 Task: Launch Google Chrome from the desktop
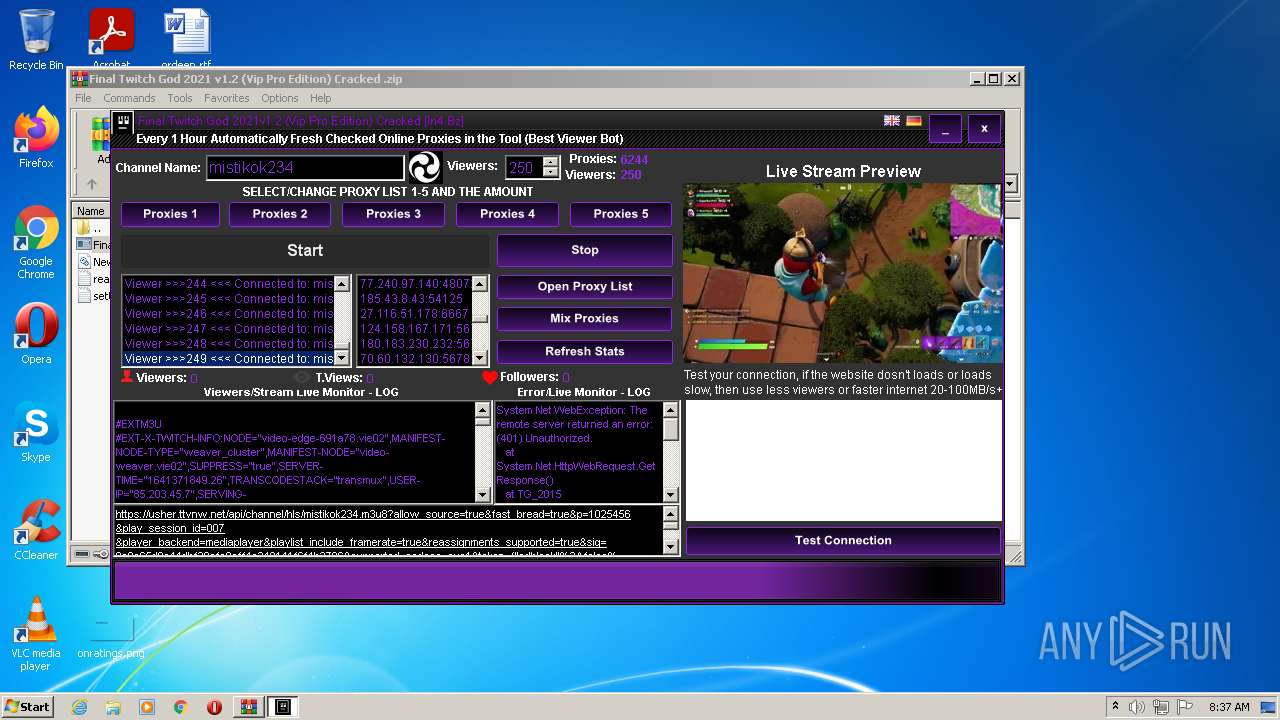(x=36, y=242)
